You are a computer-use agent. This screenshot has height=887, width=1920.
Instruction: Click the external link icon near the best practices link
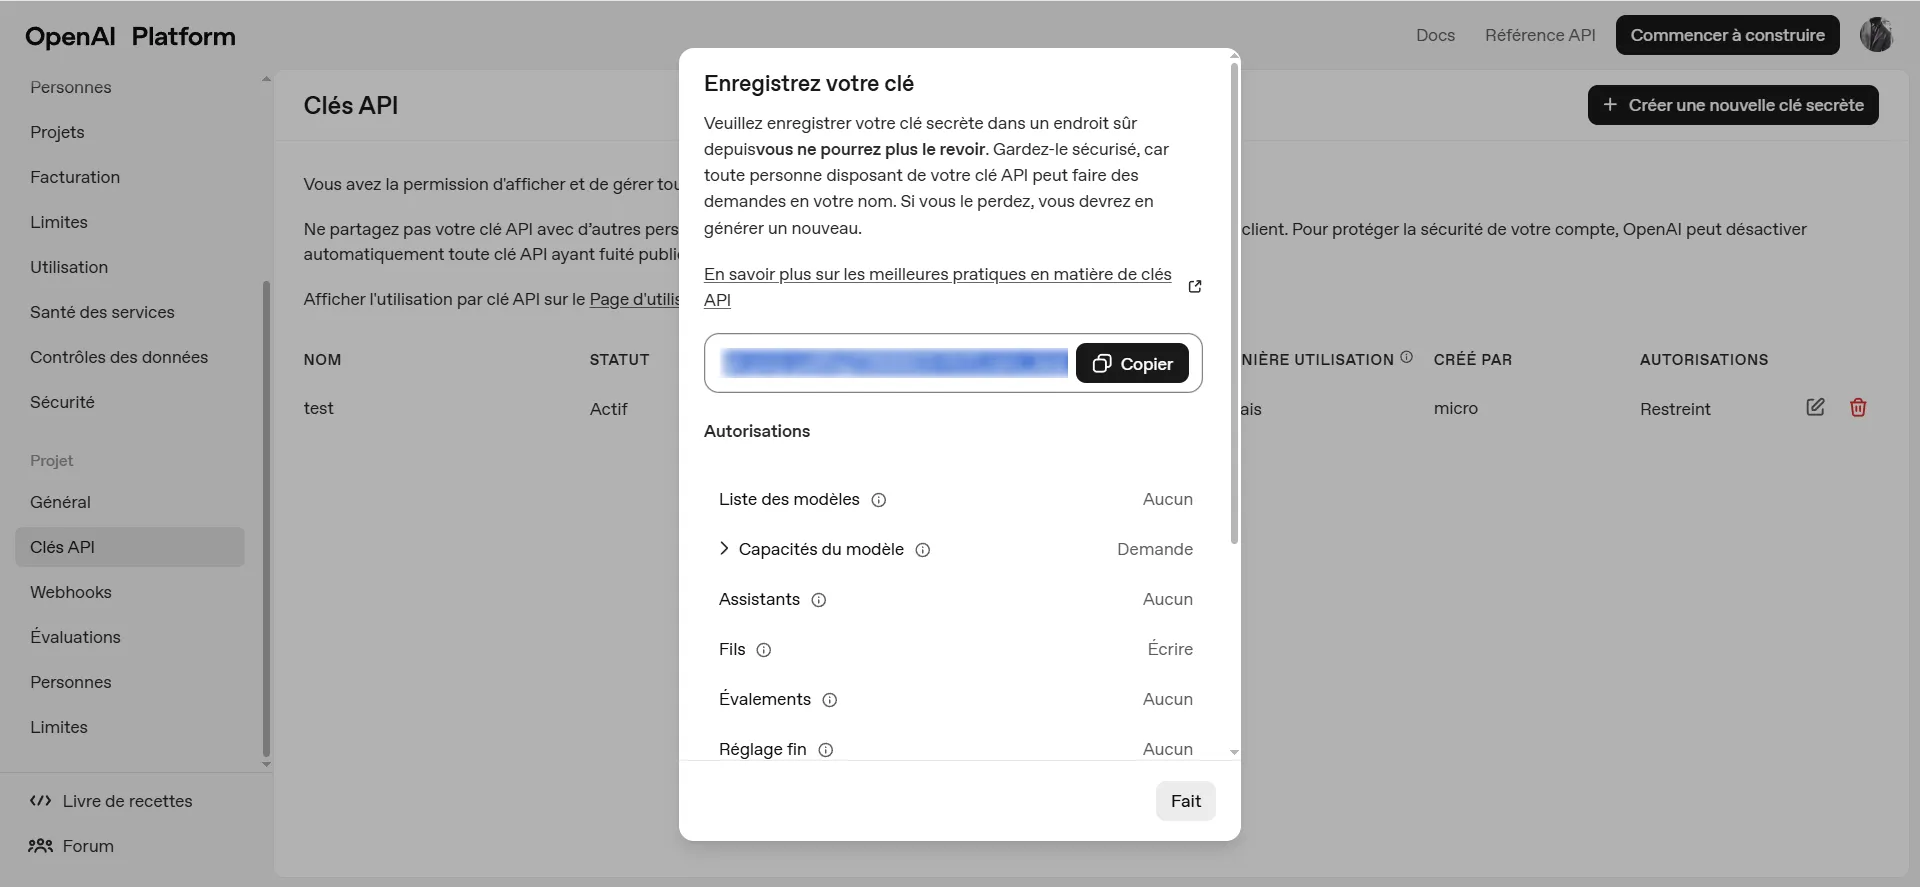point(1194,287)
